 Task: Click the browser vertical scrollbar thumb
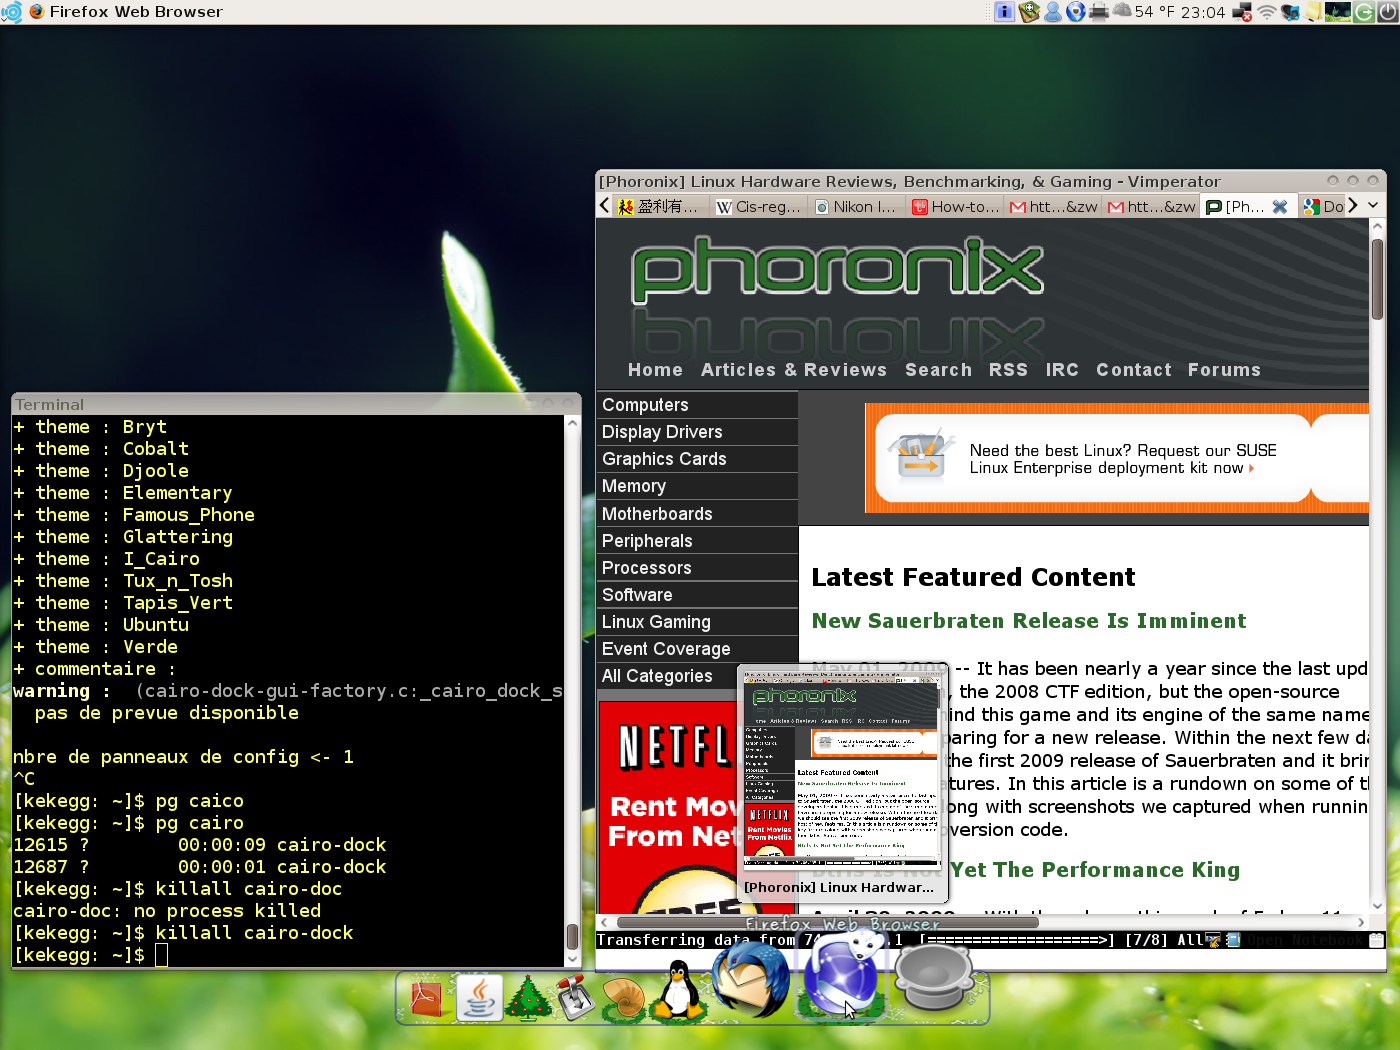1377,278
